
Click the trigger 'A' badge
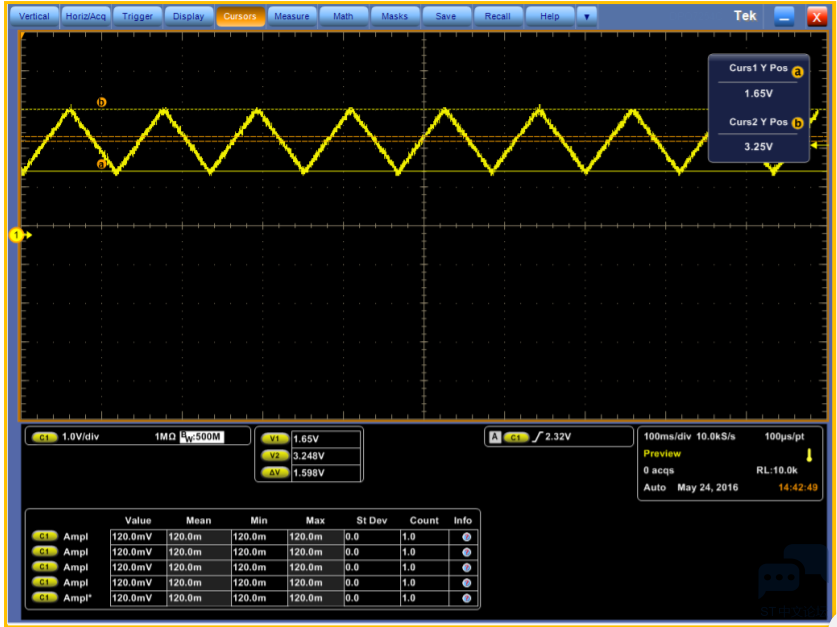(x=494, y=437)
